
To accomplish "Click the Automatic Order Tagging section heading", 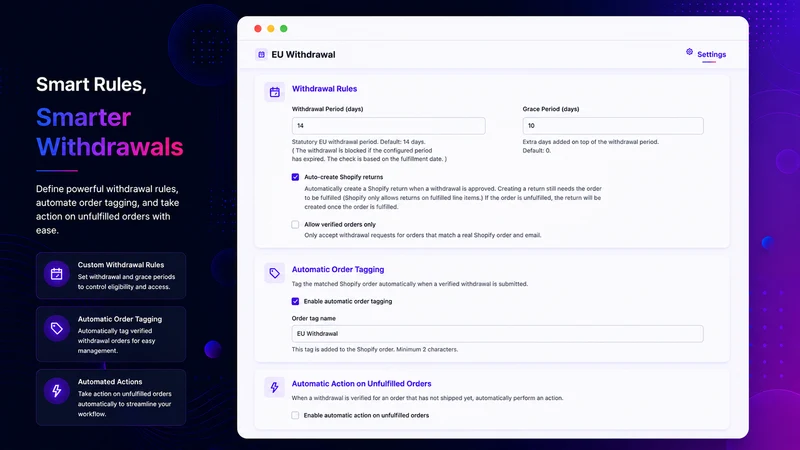I will [x=338, y=269].
